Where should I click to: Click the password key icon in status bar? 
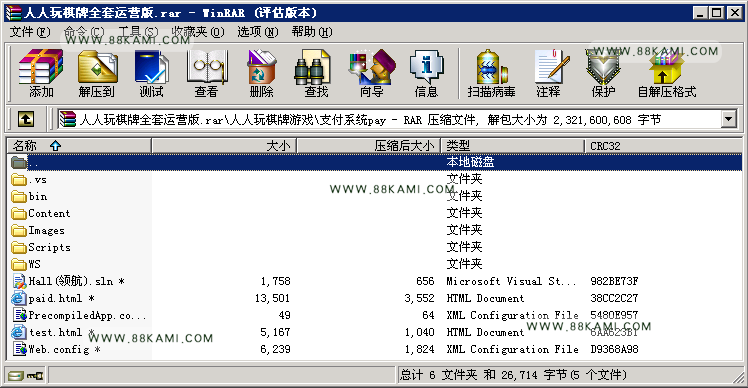coord(35,376)
